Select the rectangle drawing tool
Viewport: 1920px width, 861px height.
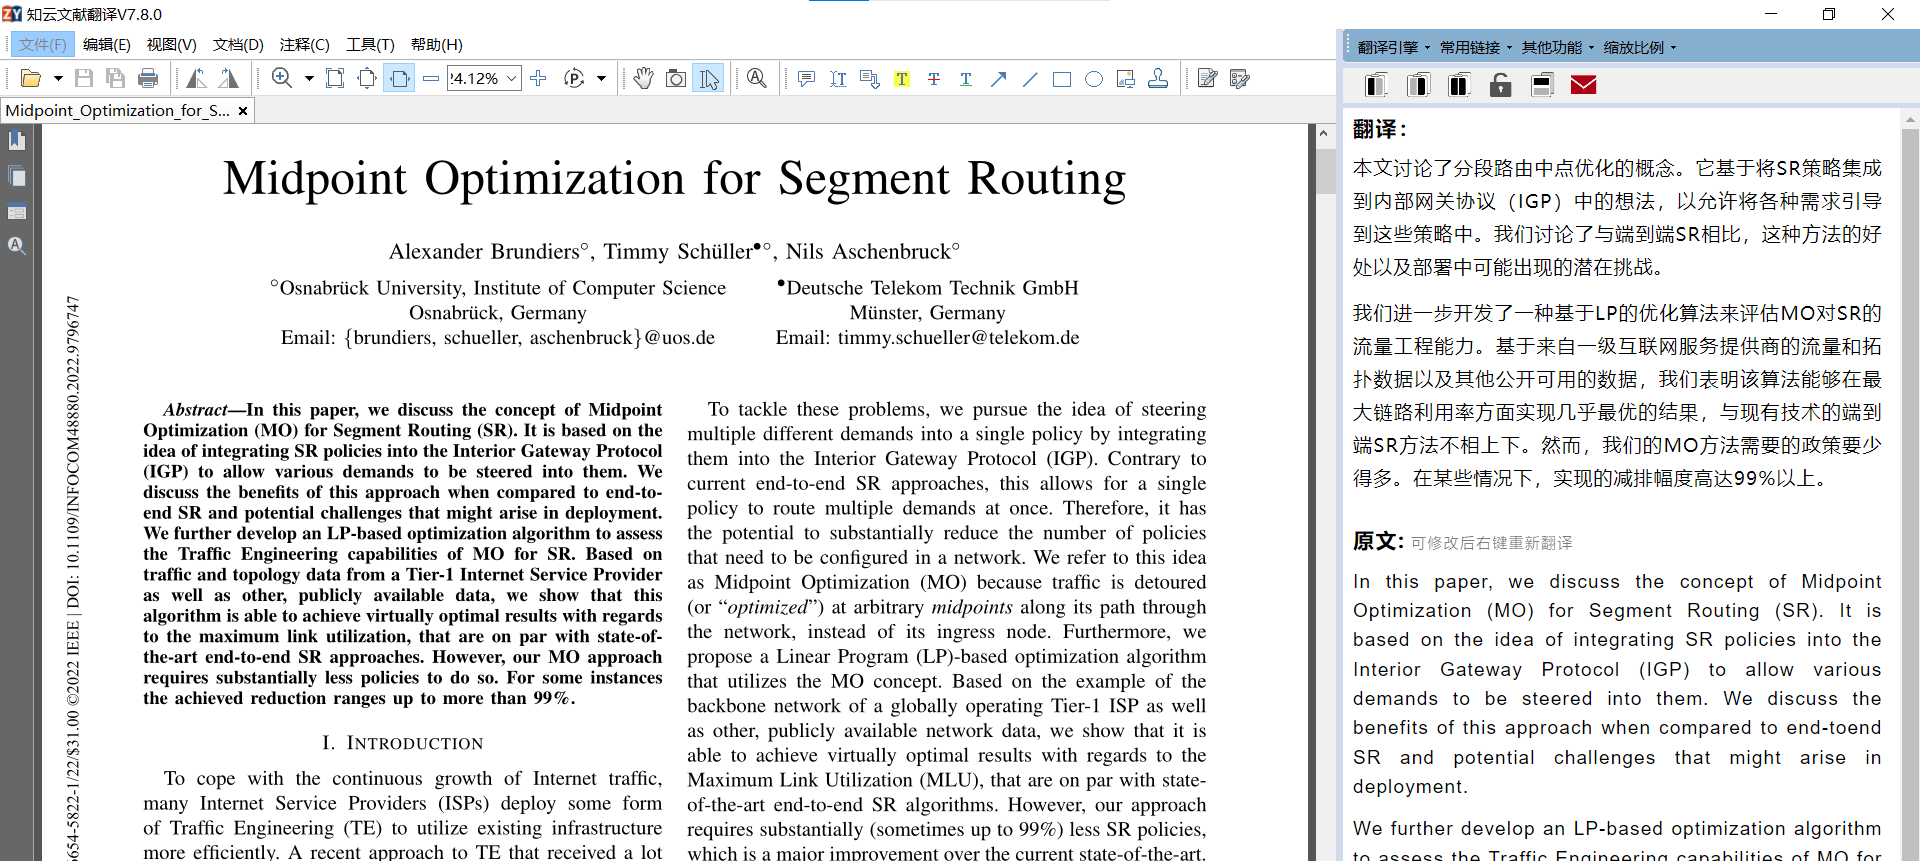coord(1062,79)
